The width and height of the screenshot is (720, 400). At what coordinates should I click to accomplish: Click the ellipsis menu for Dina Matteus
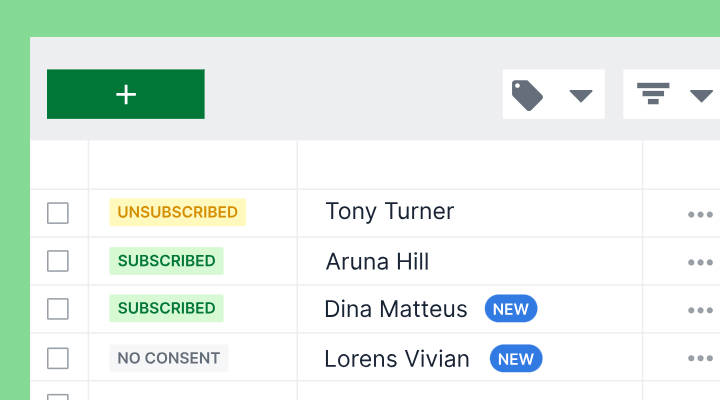[700, 310]
